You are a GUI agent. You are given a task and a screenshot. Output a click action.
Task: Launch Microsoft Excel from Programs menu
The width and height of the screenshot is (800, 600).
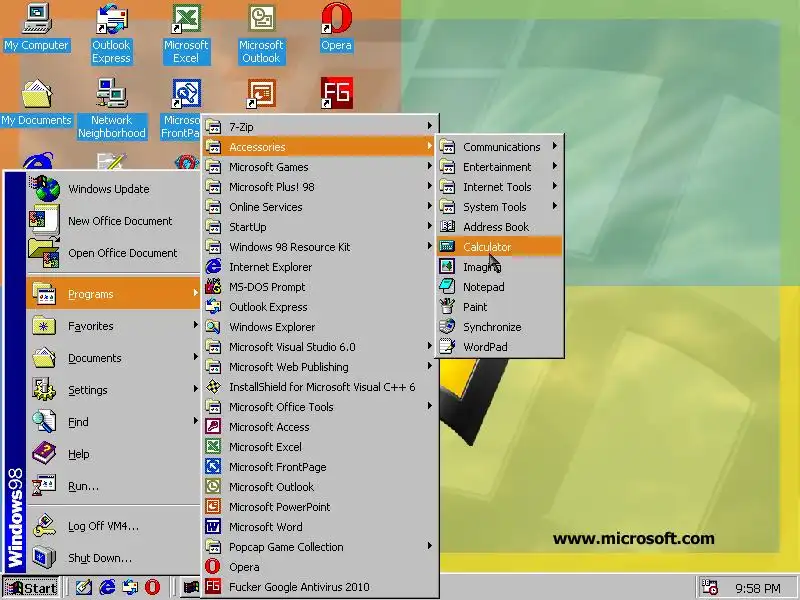point(320,446)
